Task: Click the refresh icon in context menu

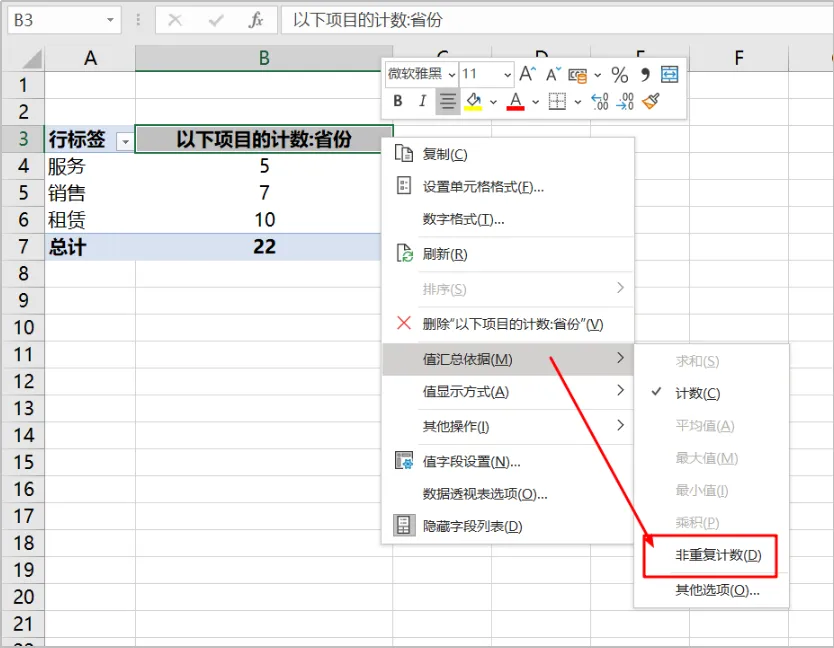Action: [404, 253]
